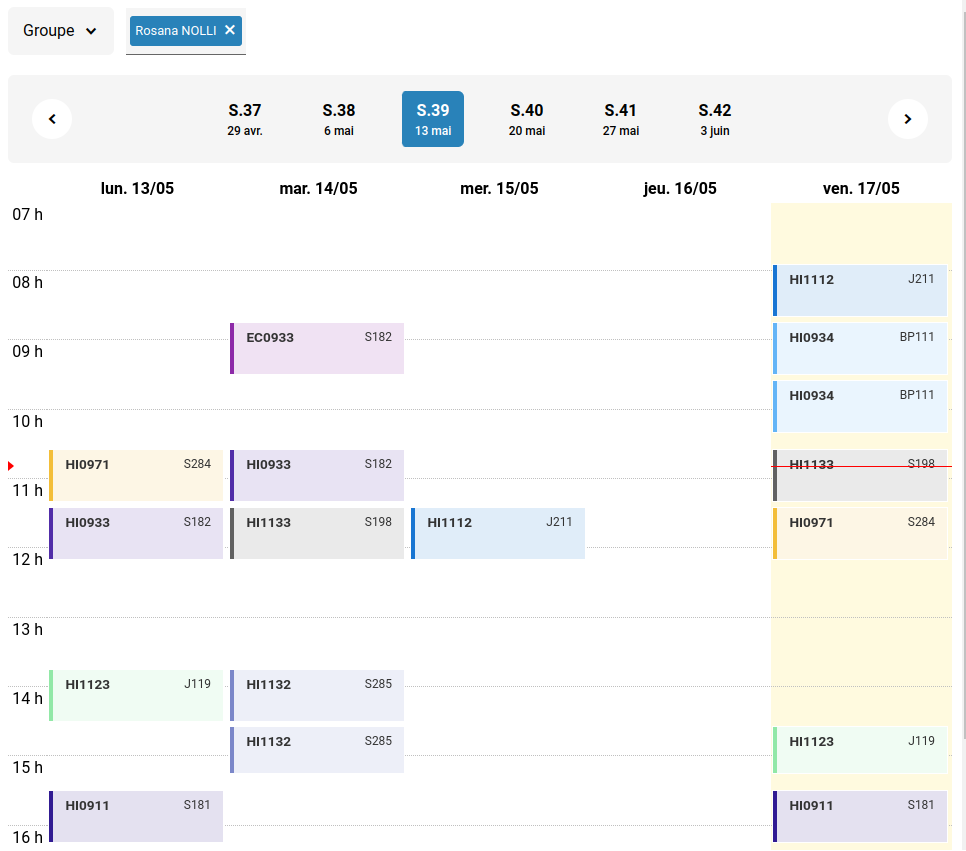Go to next weeks with right arrow
The width and height of the screenshot is (966, 851).
click(907, 119)
